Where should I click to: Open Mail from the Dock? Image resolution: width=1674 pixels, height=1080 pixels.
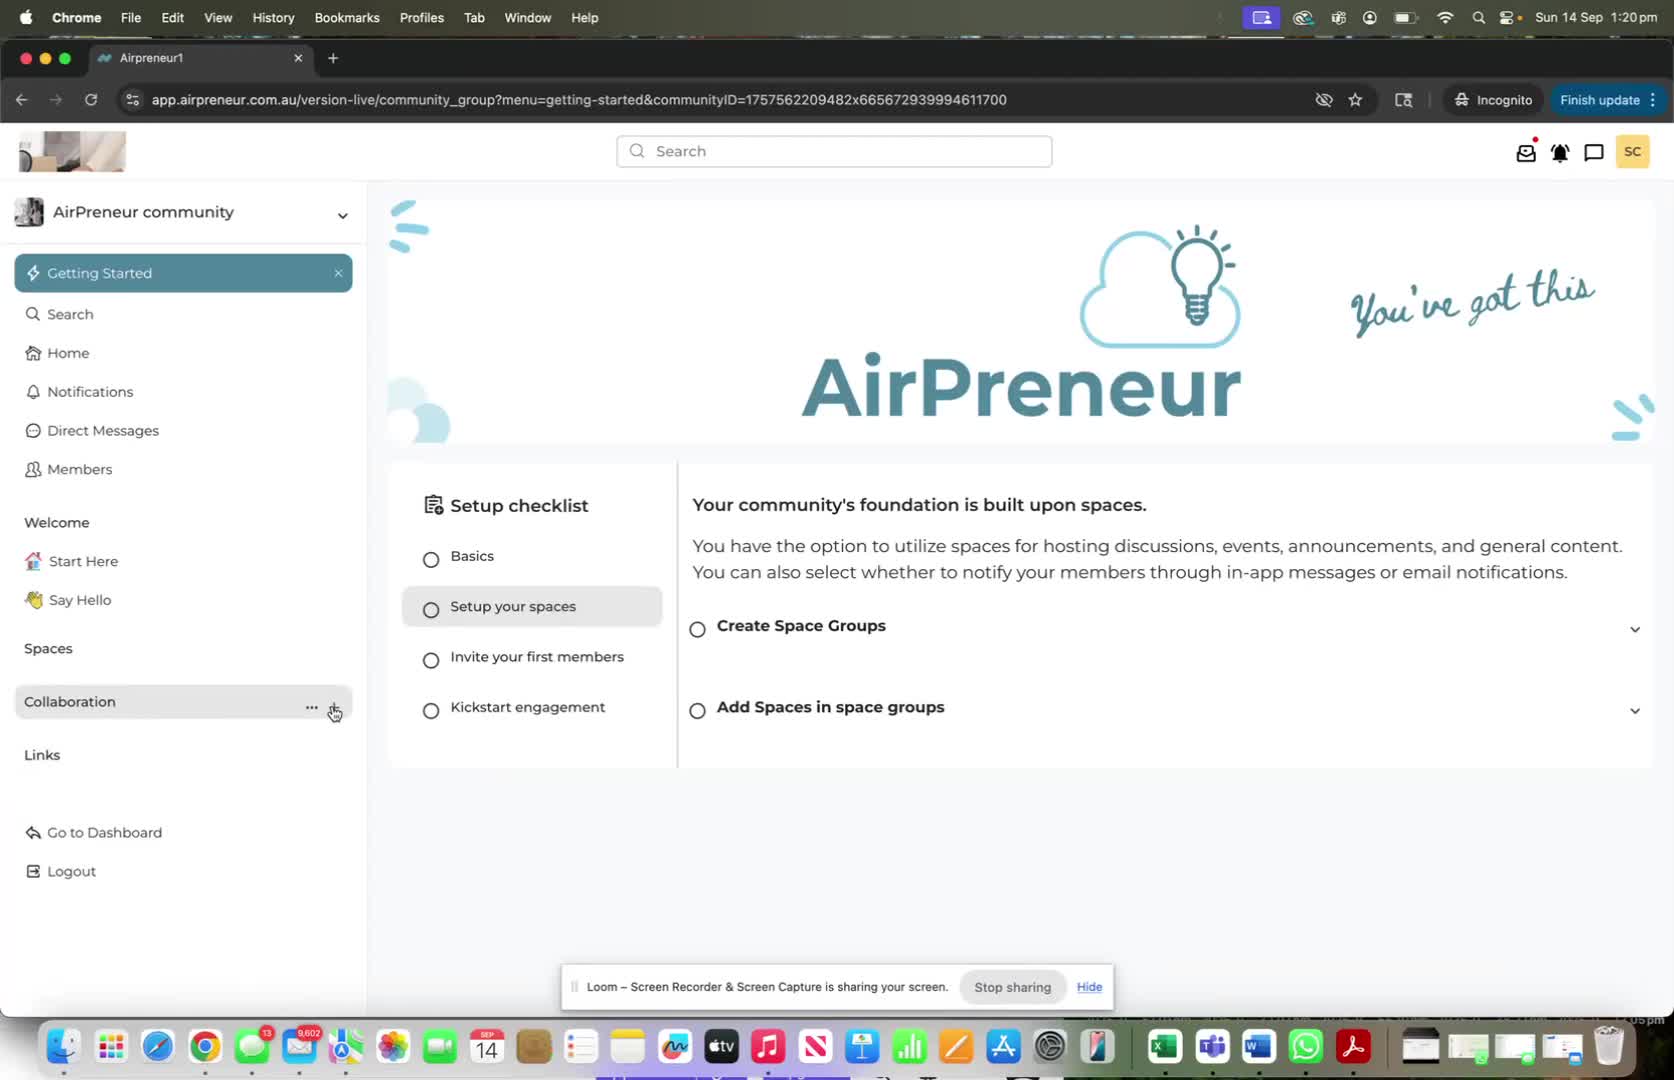point(299,1047)
